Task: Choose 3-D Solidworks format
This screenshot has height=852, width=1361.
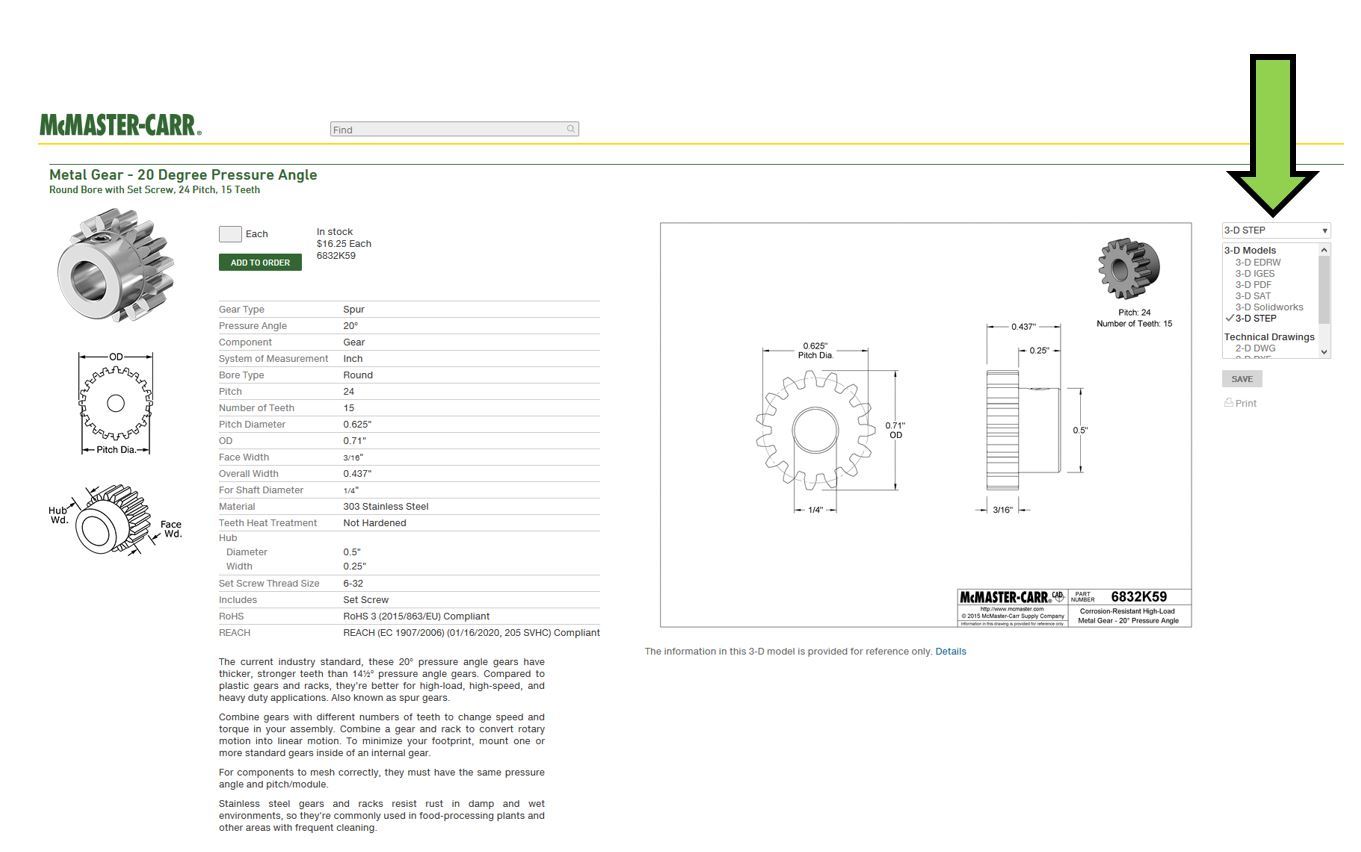Action: coord(1269,307)
